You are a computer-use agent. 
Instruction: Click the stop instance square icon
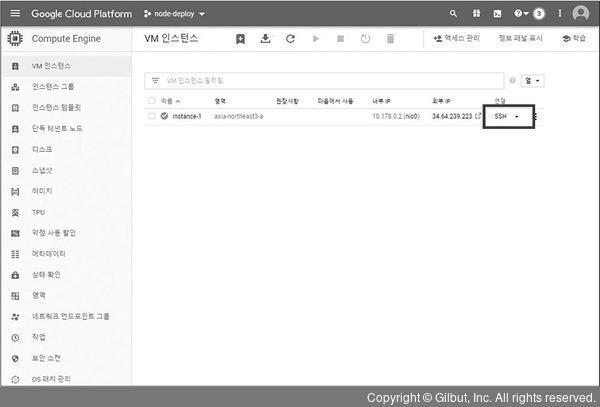click(x=340, y=38)
